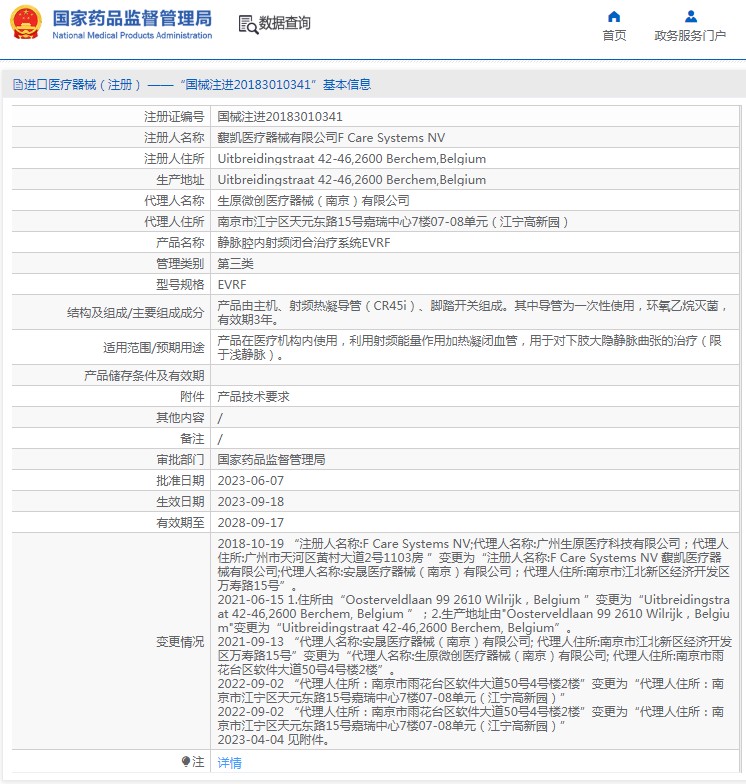Click the 变更情况 label
Screen dimensions: 746x784
(180, 642)
